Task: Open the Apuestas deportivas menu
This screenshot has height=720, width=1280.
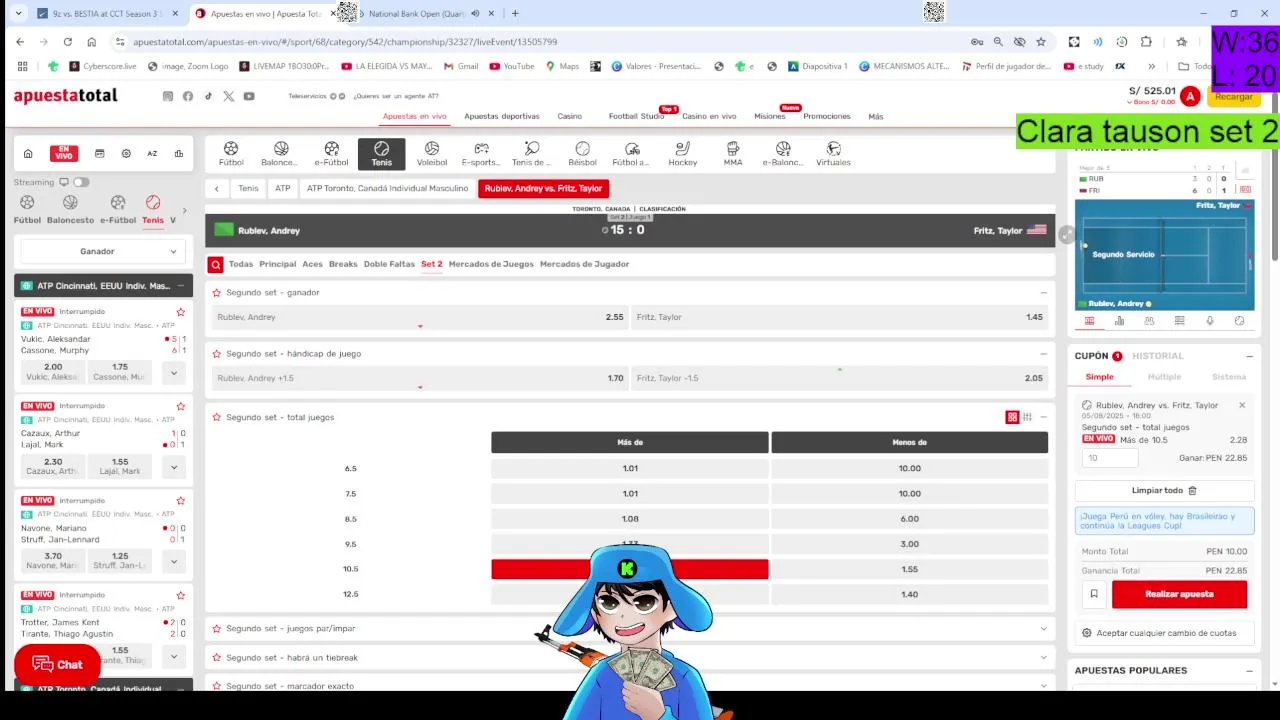Action: [x=502, y=116]
